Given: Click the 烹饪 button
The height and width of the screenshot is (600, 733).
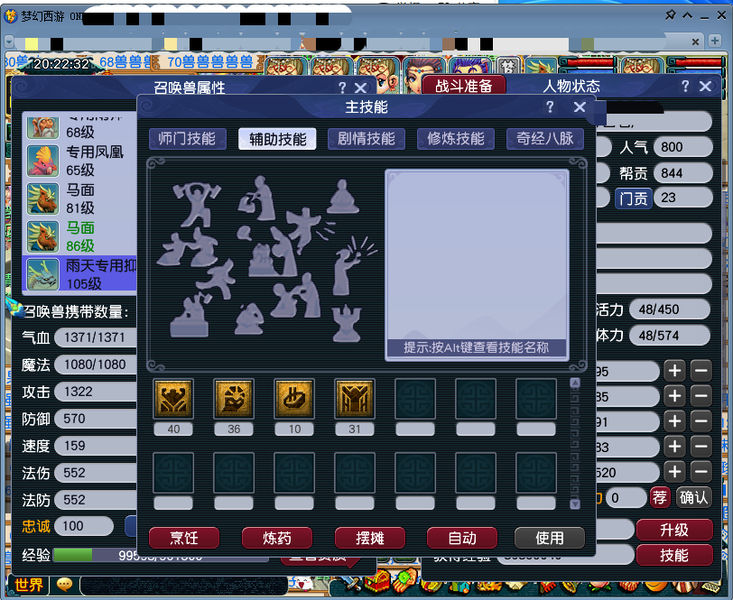Looking at the screenshot, I should 184,538.
